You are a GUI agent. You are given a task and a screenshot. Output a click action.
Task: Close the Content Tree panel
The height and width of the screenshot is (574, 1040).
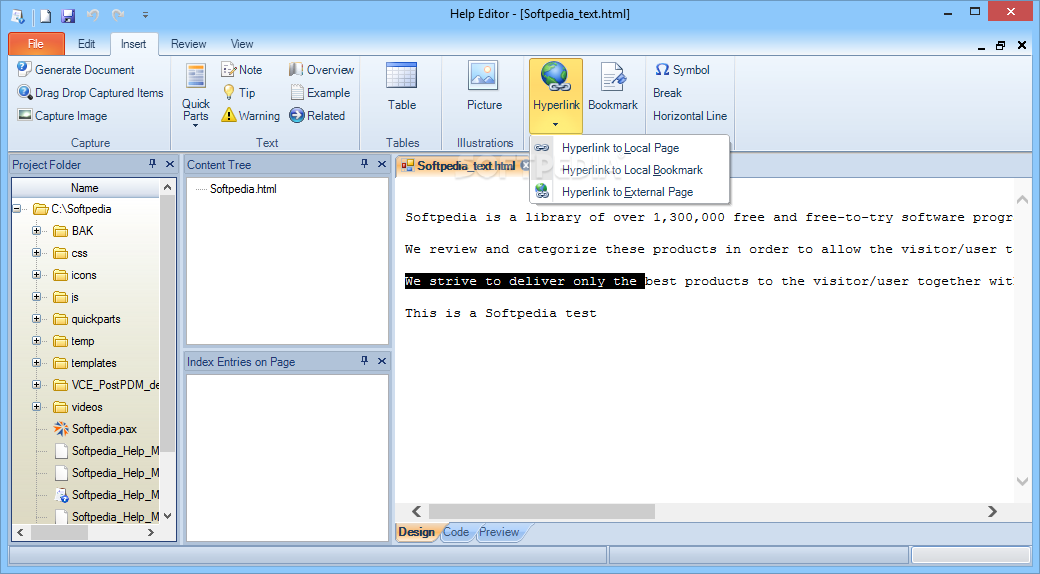[x=381, y=164]
